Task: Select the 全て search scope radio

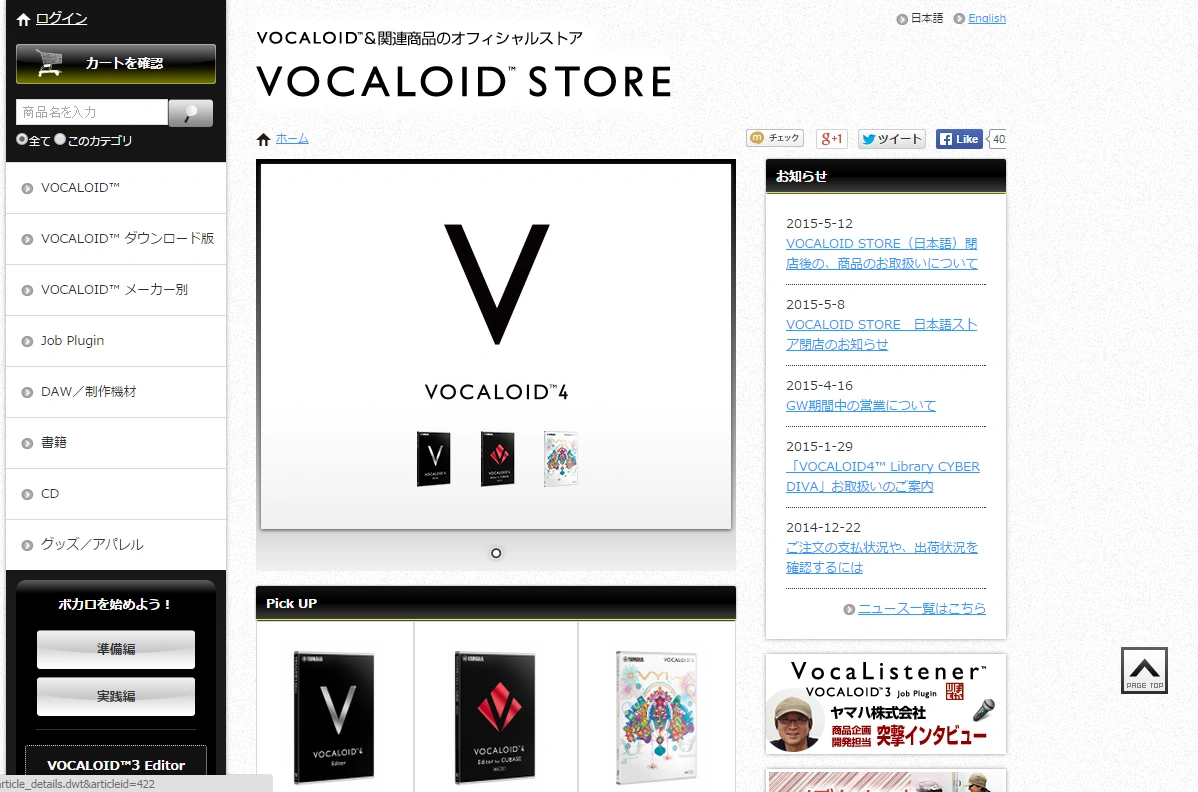Action: (x=22, y=139)
